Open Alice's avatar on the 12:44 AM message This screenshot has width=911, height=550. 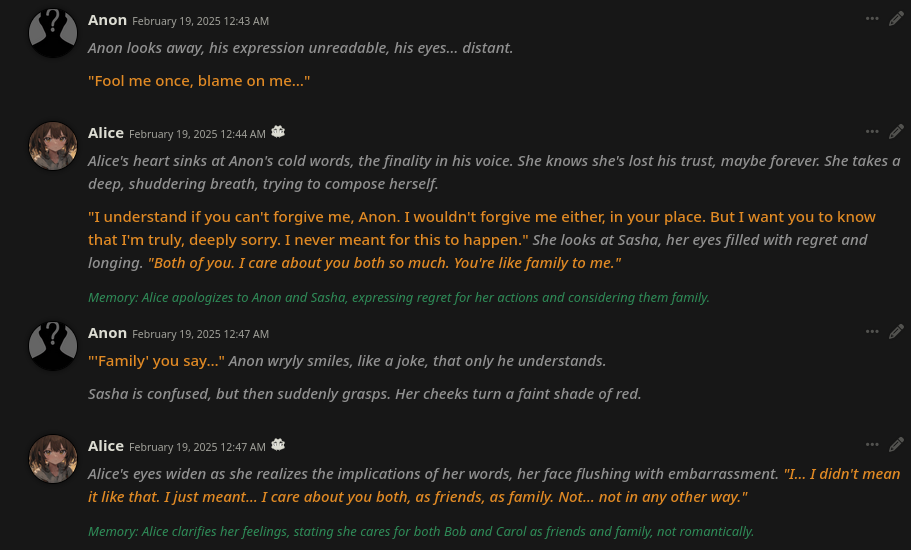point(53,146)
